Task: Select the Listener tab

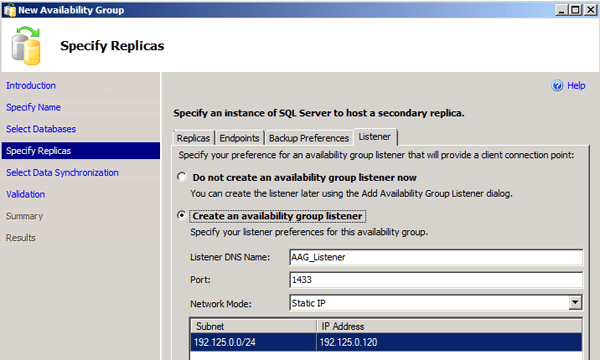Action: [x=375, y=137]
